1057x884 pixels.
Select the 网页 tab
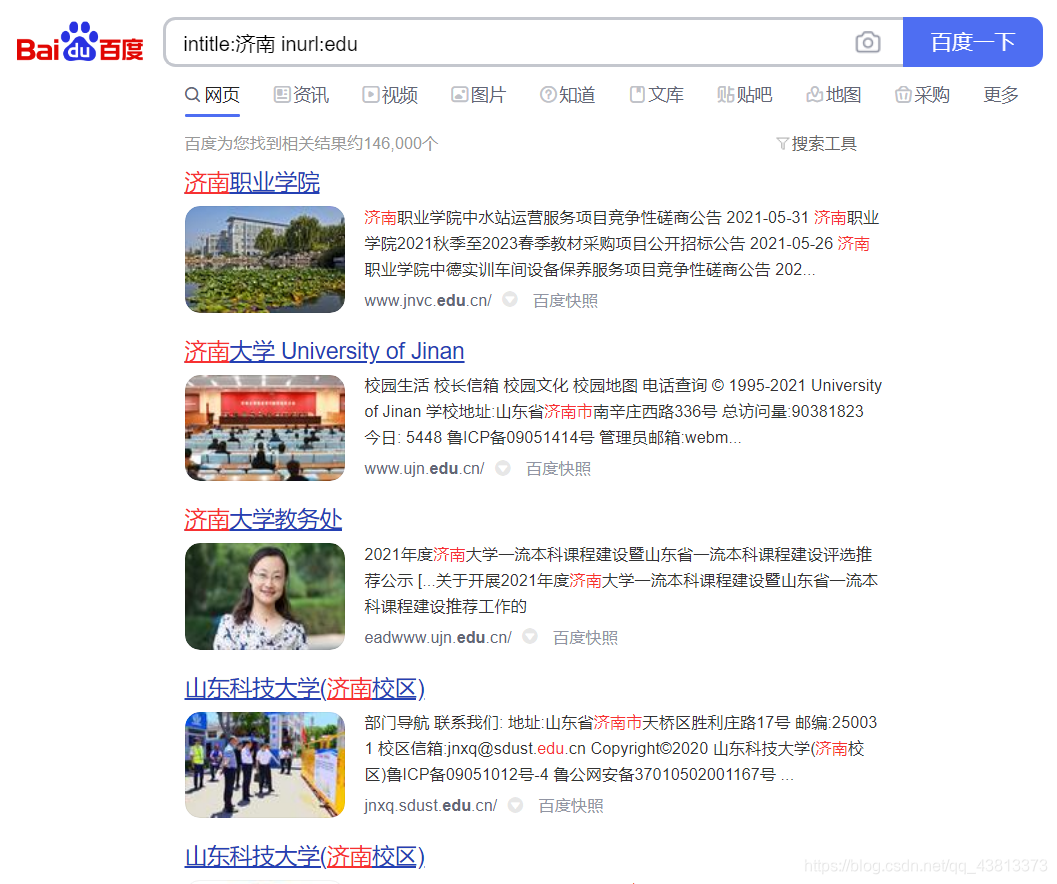[x=212, y=95]
